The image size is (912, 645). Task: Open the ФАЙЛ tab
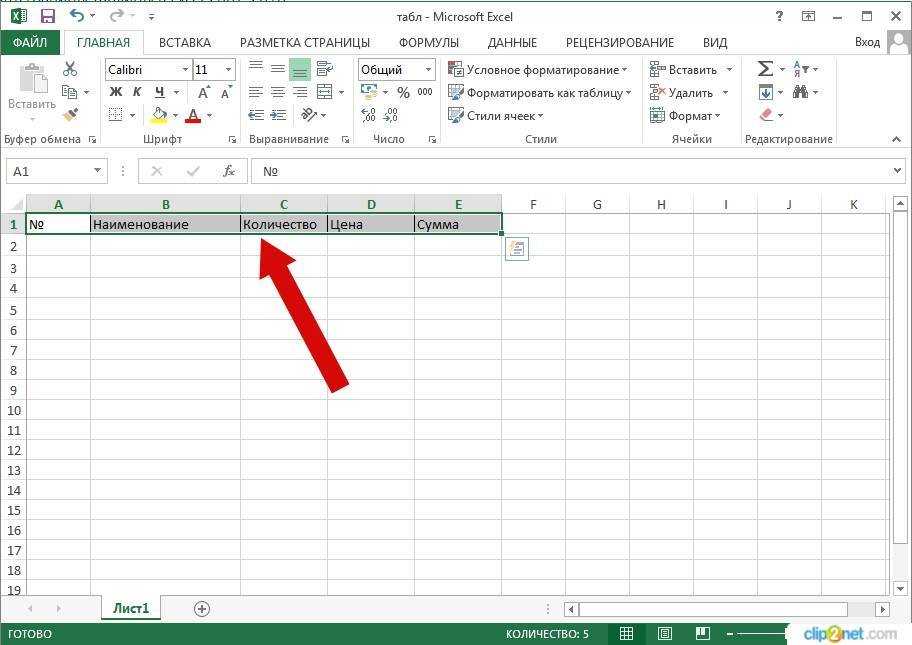tap(30, 42)
